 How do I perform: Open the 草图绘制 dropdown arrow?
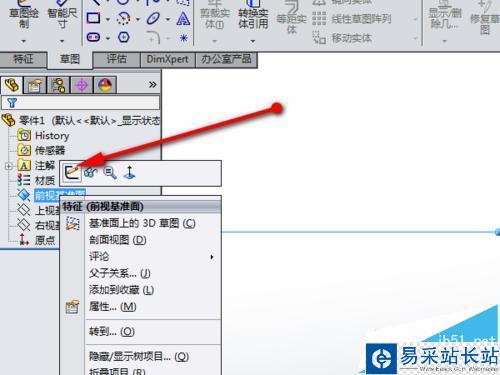(x=24, y=41)
